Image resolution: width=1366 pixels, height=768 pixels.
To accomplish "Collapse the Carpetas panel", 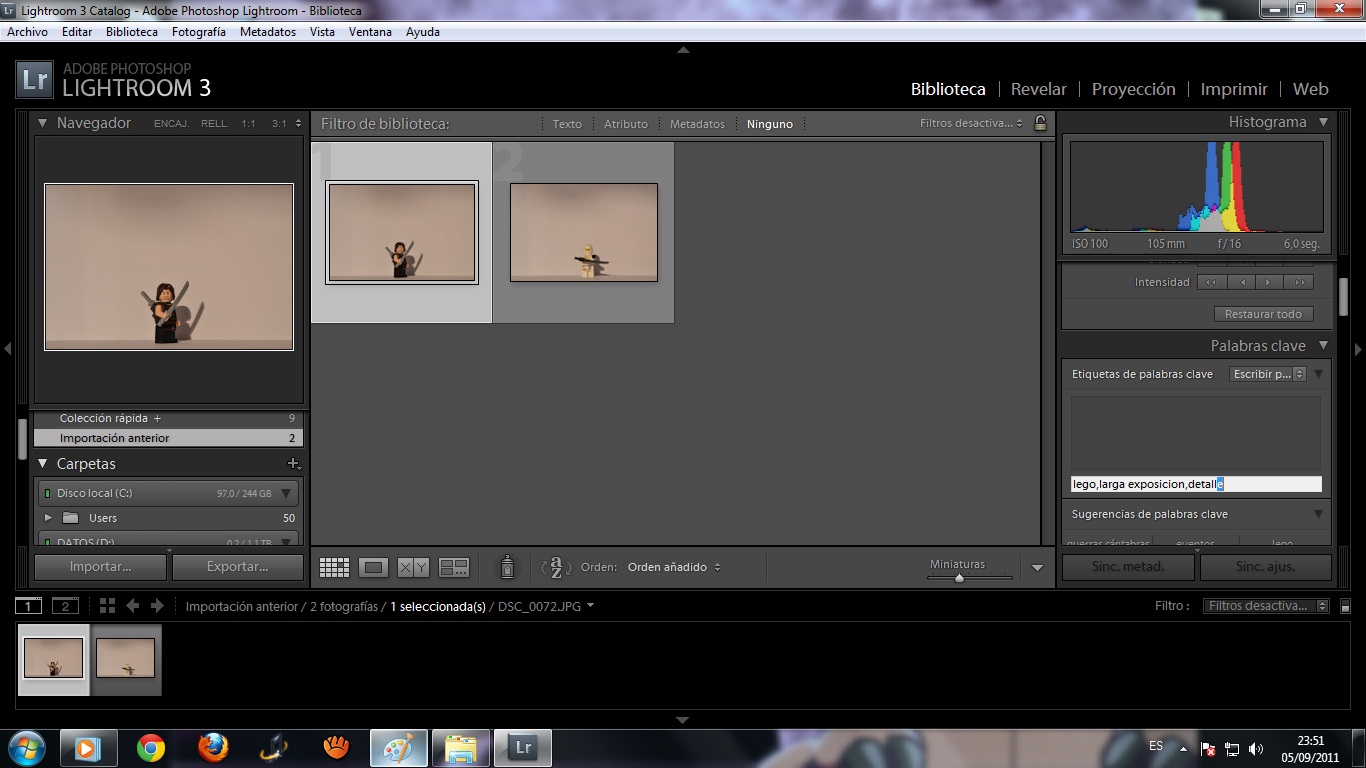I will coord(43,464).
